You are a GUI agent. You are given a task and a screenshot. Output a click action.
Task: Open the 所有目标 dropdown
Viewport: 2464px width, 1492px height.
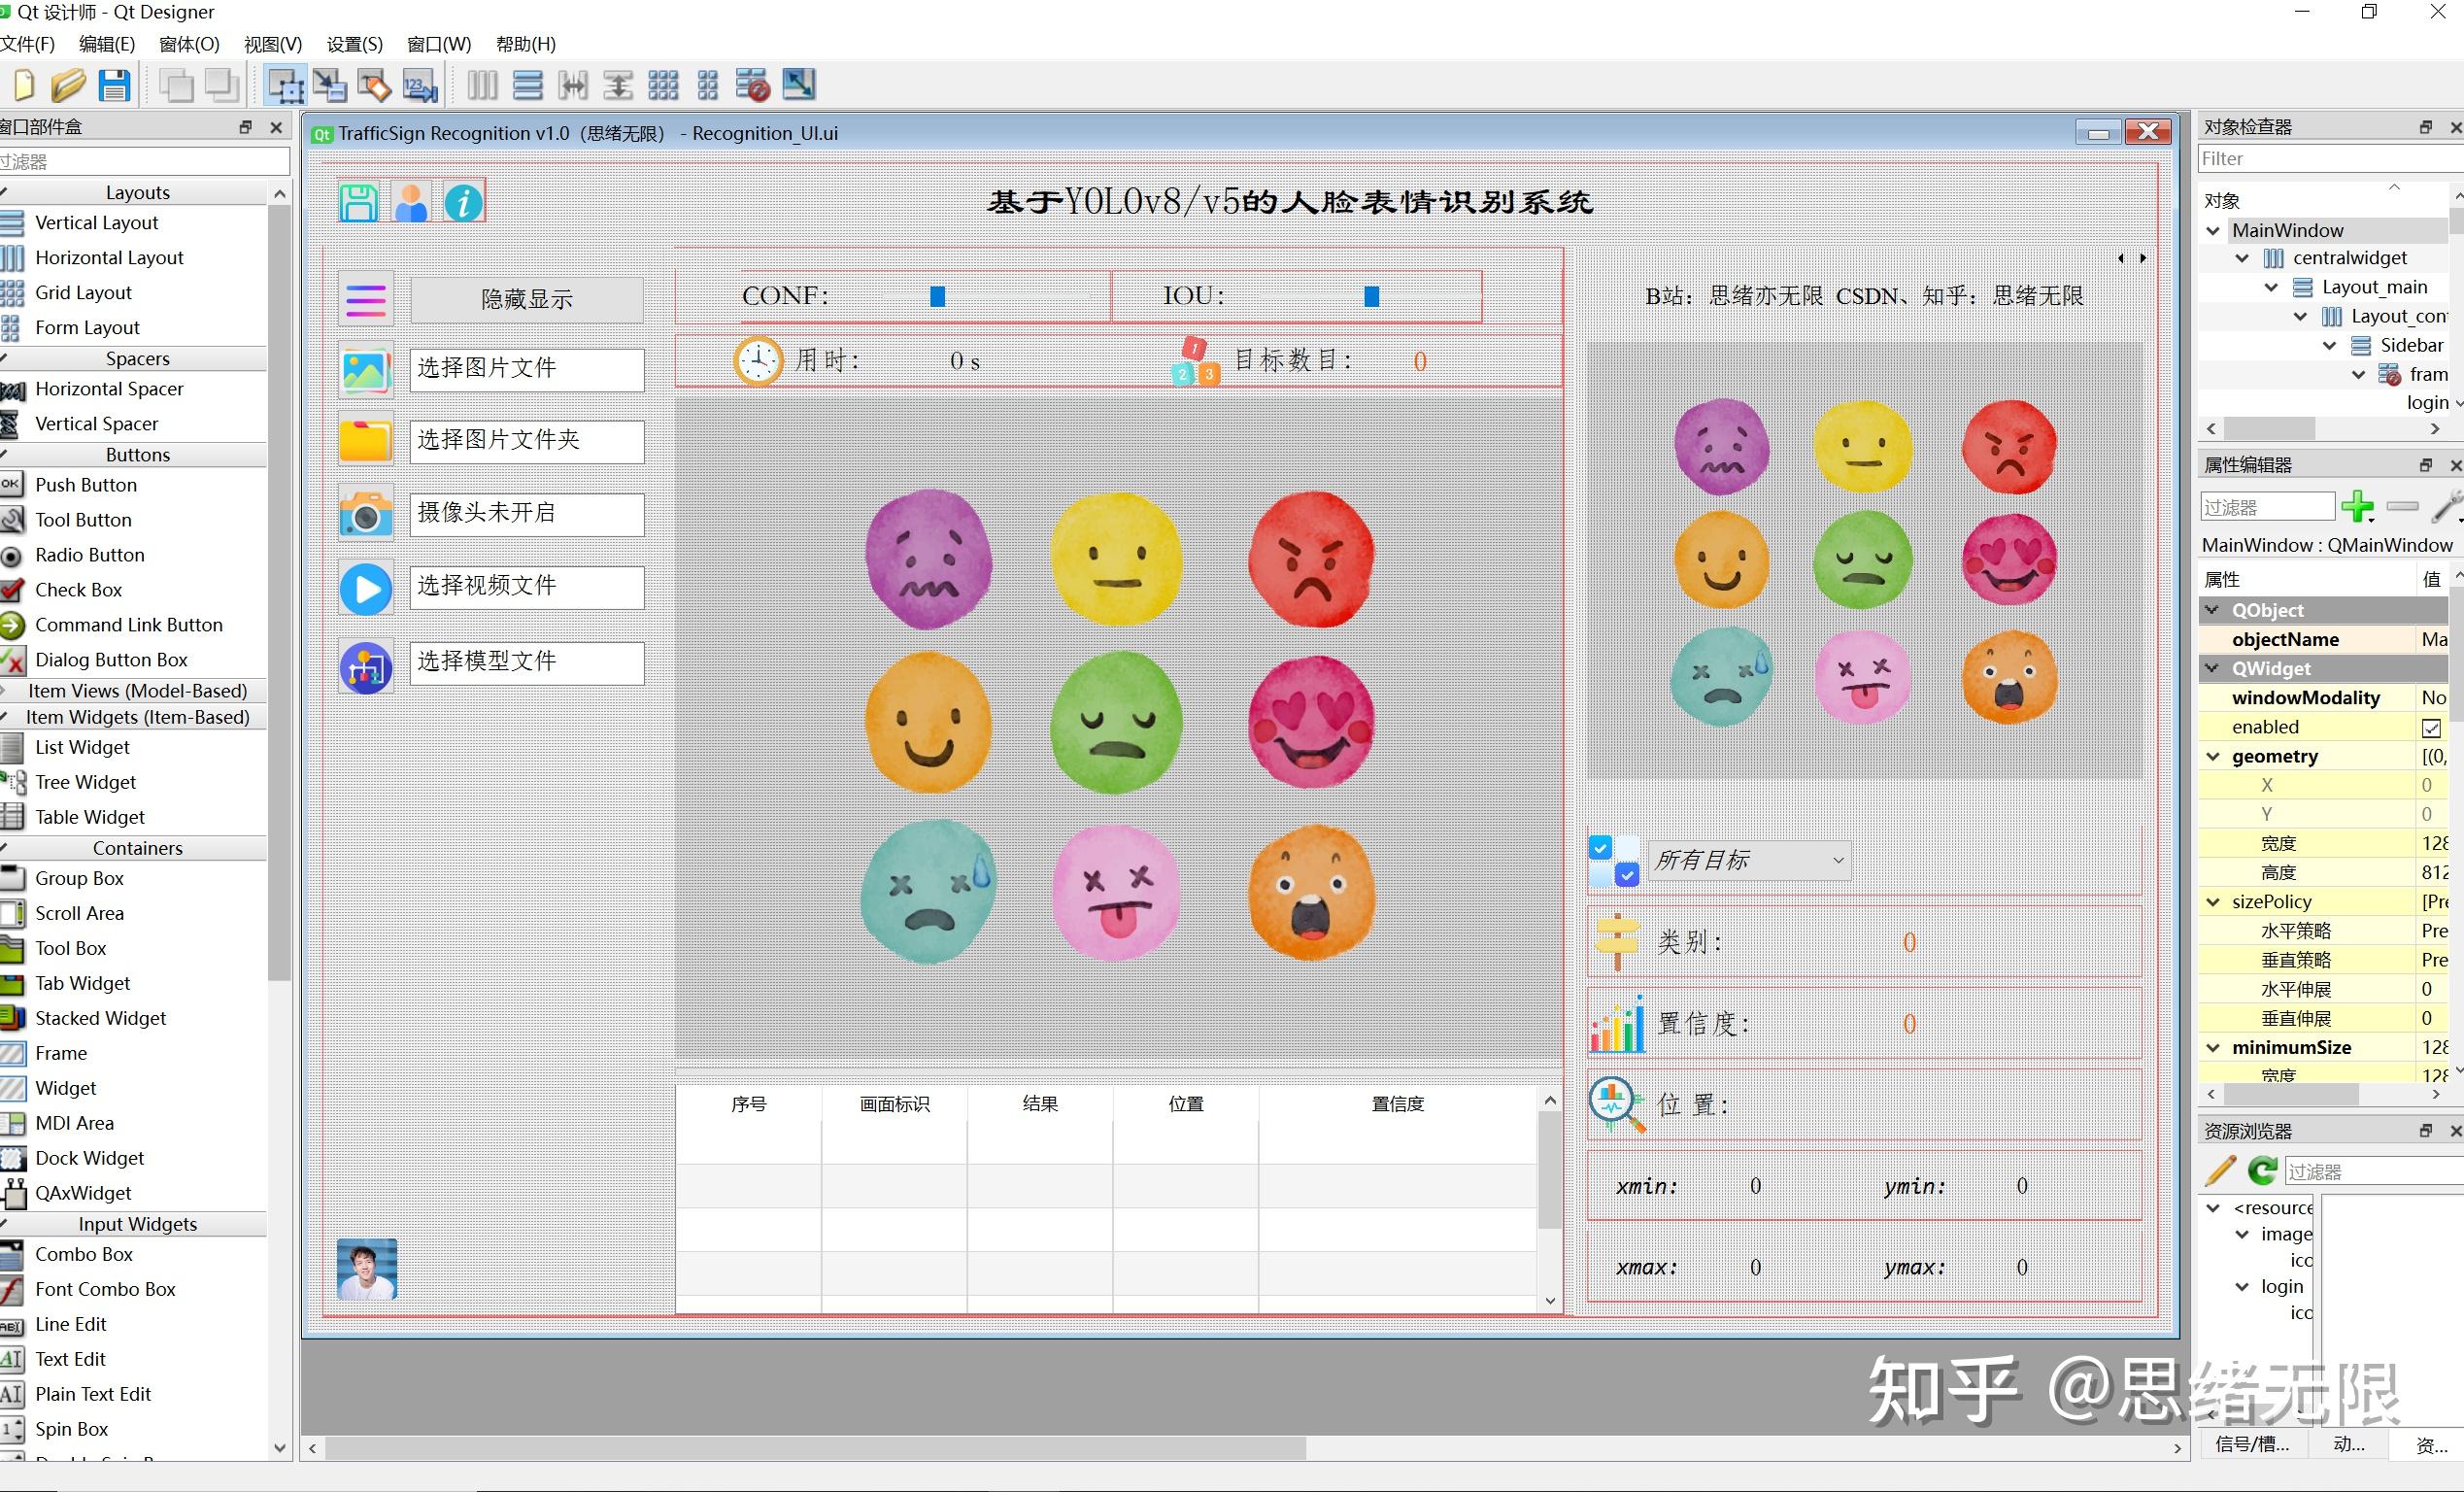pos(1748,859)
